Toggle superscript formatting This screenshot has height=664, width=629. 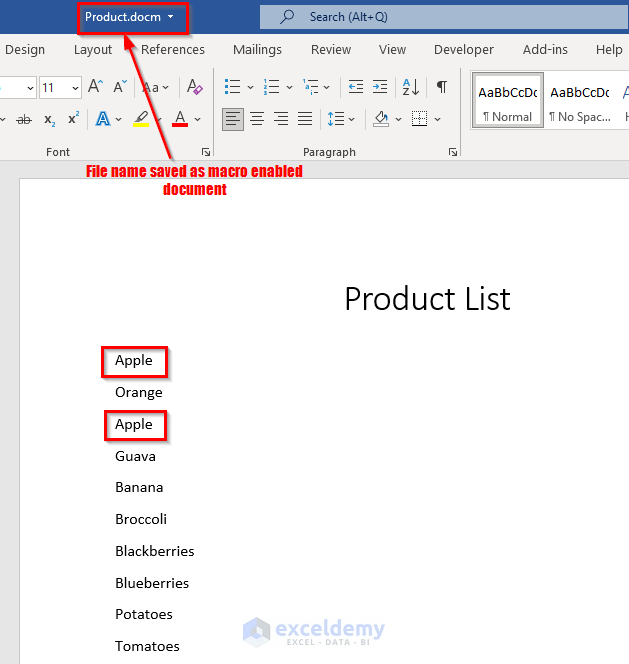pos(74,119)
